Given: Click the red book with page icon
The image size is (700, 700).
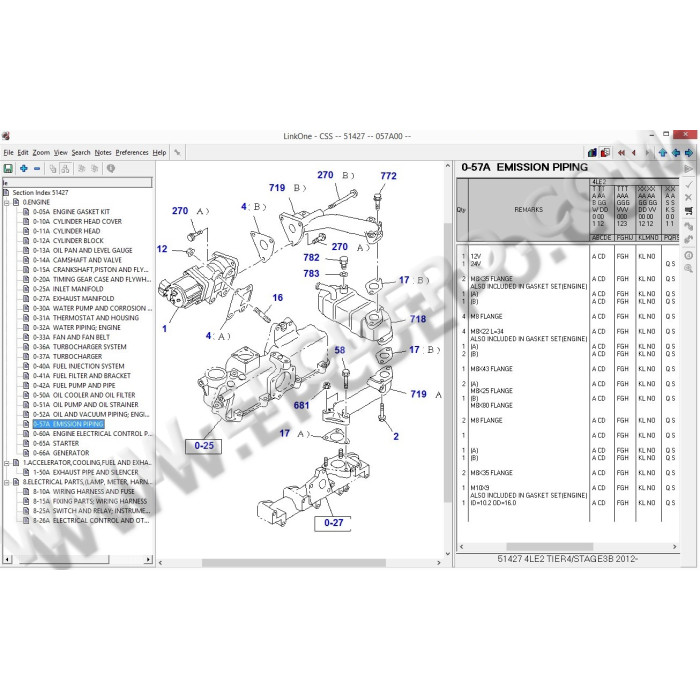Looking at the screenshot, I should (x=605, y=153).
